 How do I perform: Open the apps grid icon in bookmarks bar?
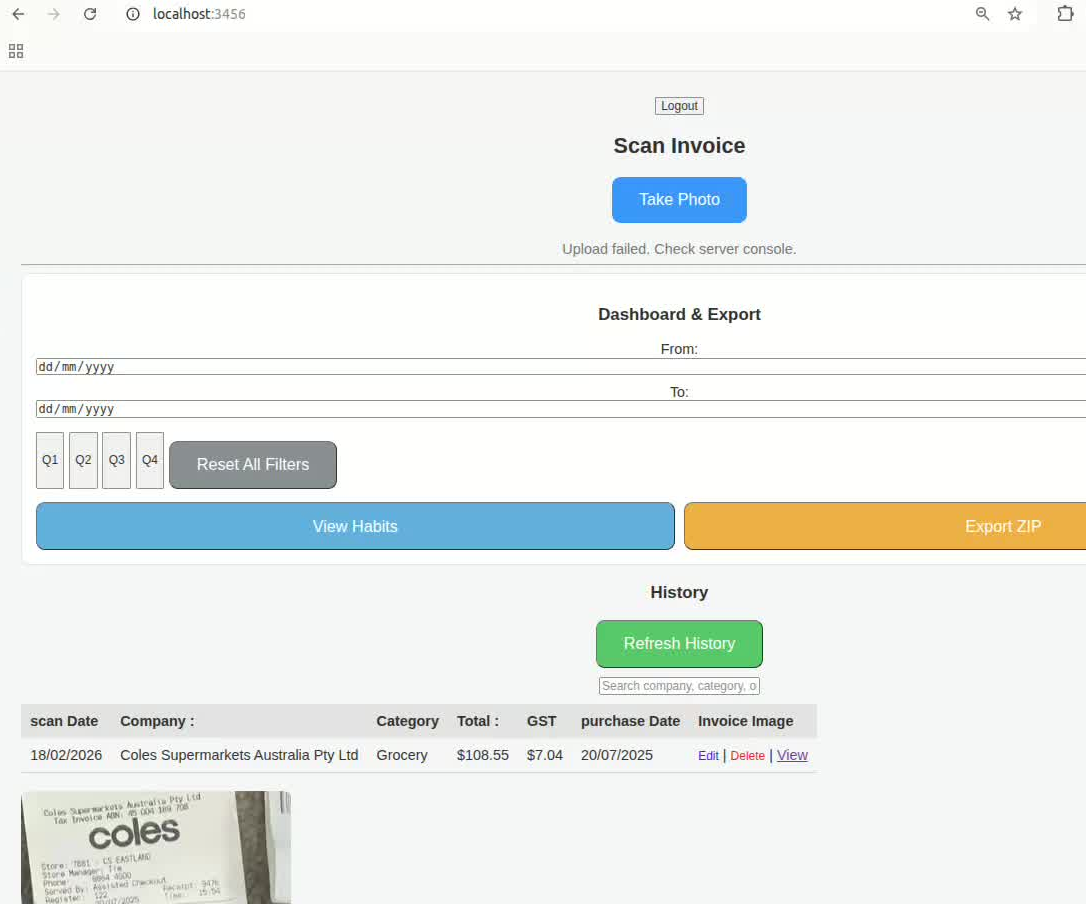(16, 51)
